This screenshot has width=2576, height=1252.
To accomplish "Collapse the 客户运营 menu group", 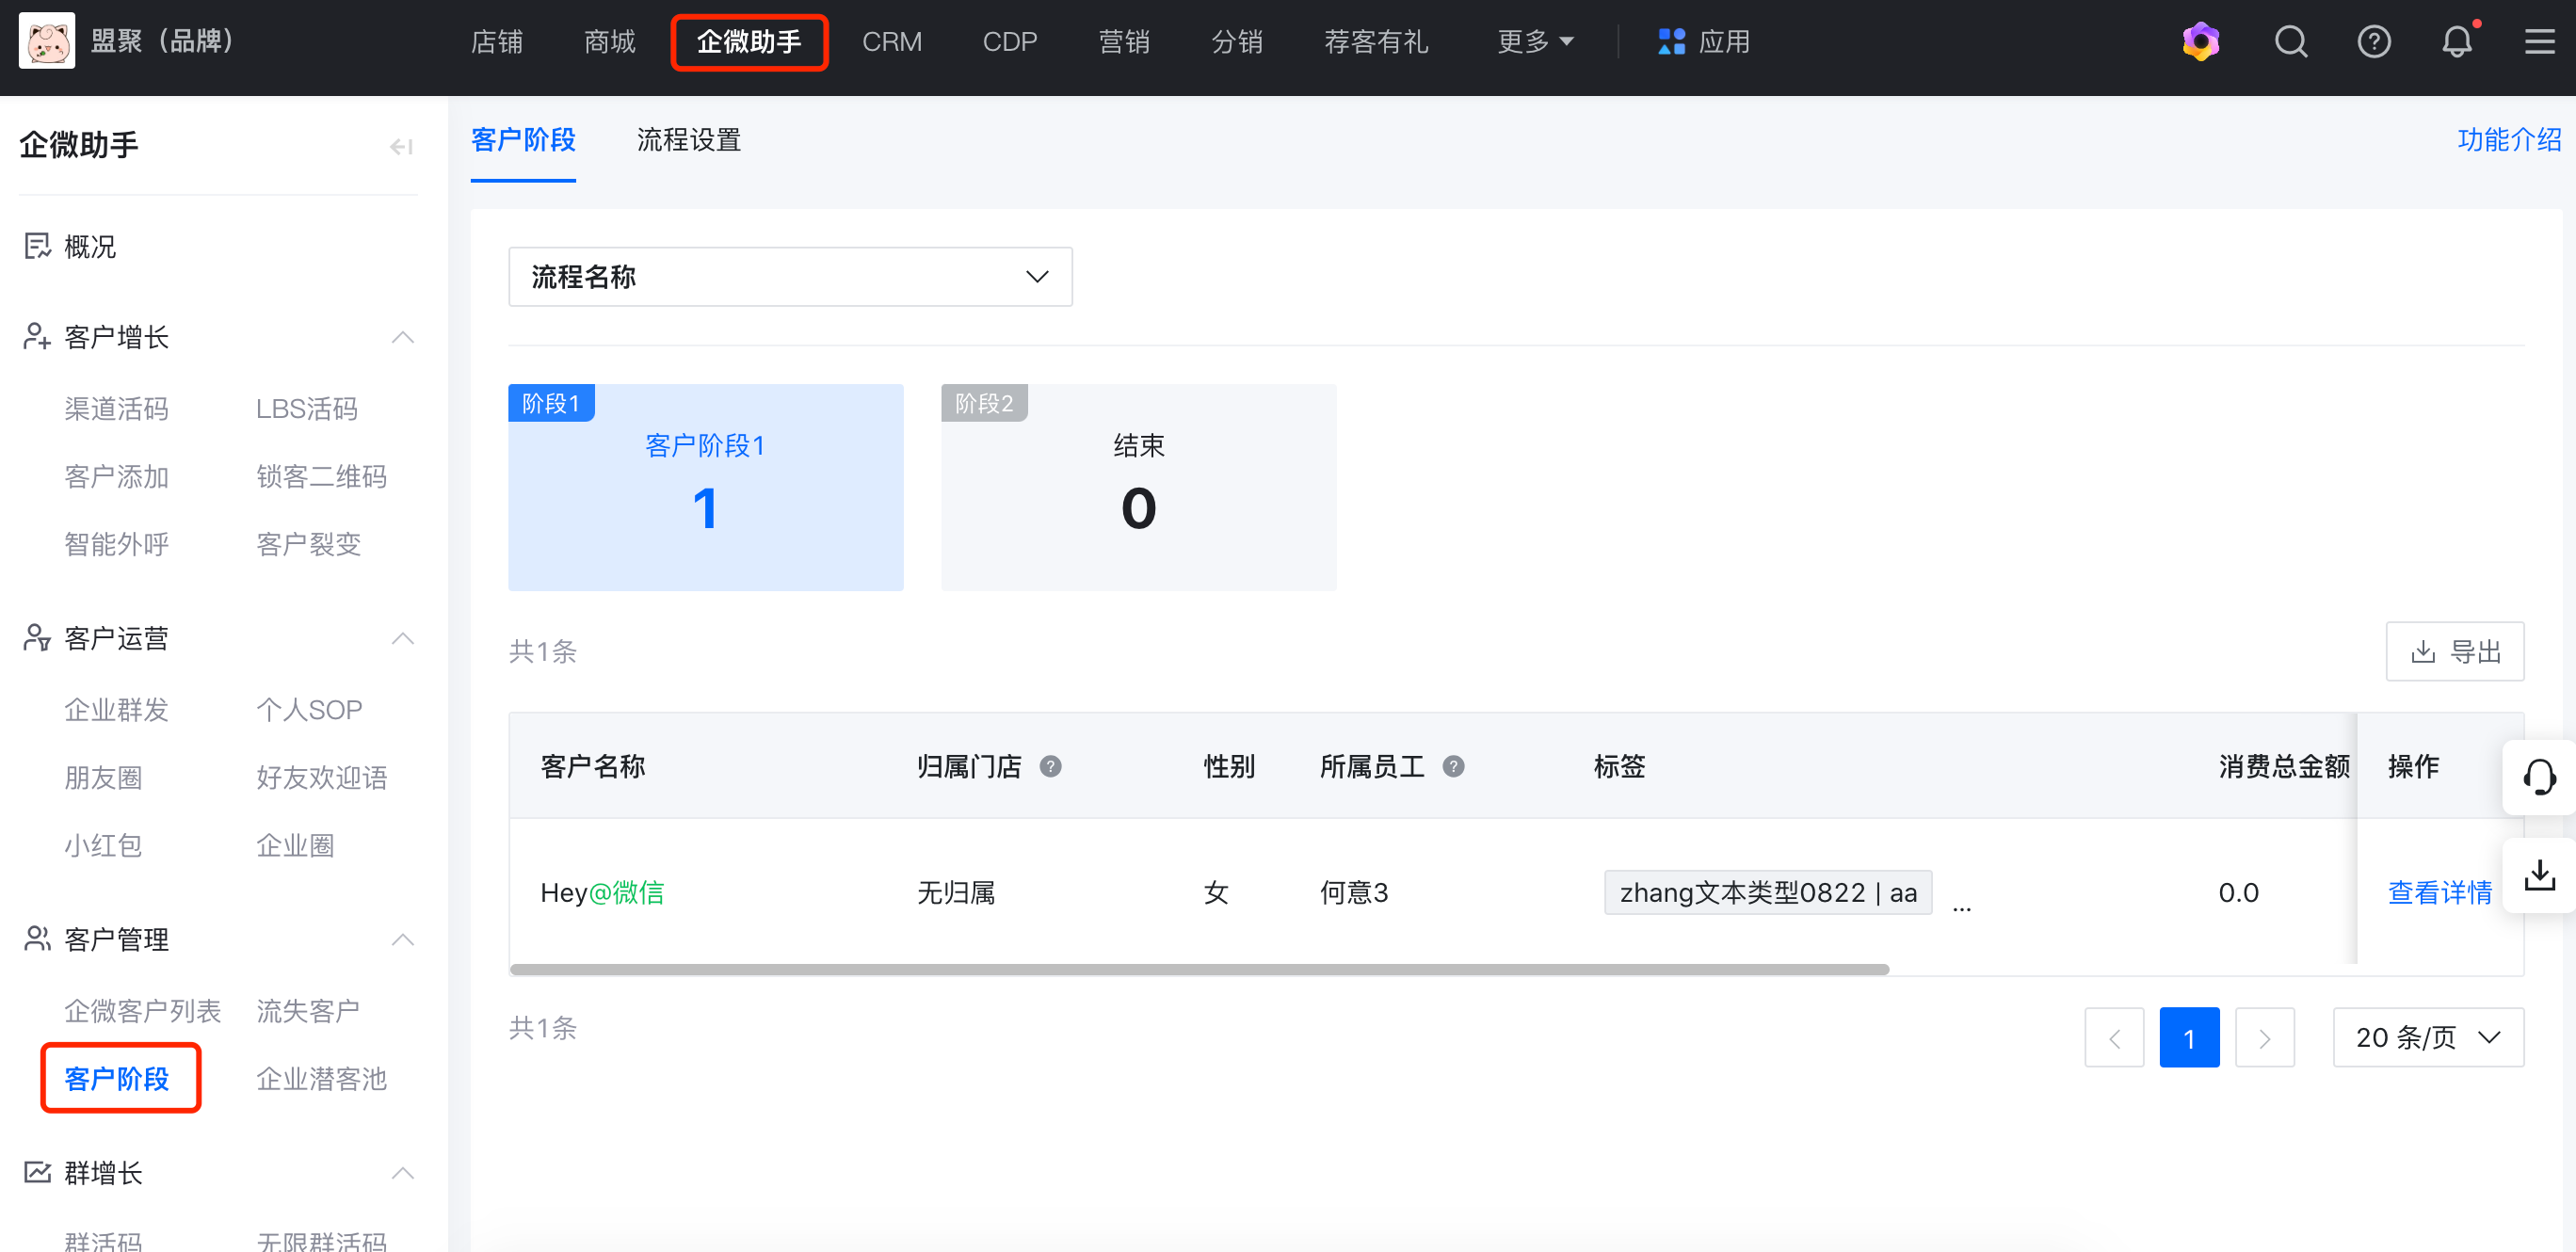I will point(403,638).
